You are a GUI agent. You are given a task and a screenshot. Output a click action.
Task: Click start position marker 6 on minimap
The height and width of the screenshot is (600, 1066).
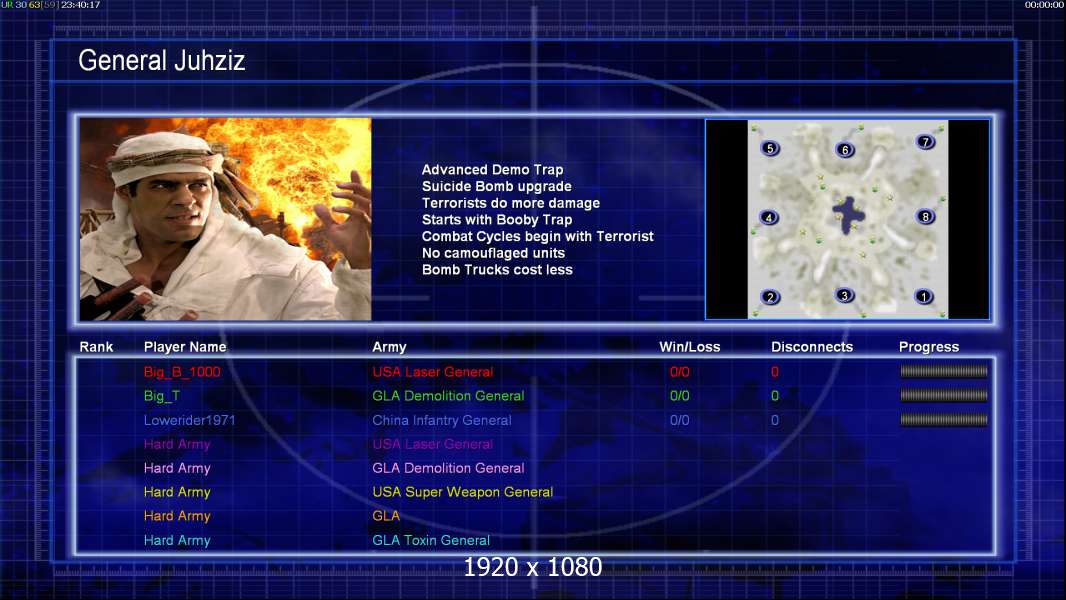(844, 149)
